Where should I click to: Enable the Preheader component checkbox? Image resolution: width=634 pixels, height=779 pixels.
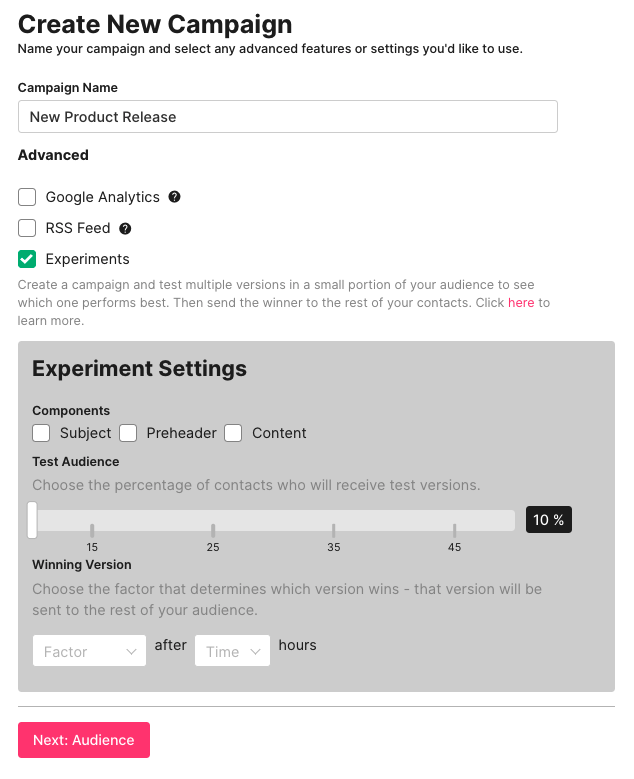128,433
